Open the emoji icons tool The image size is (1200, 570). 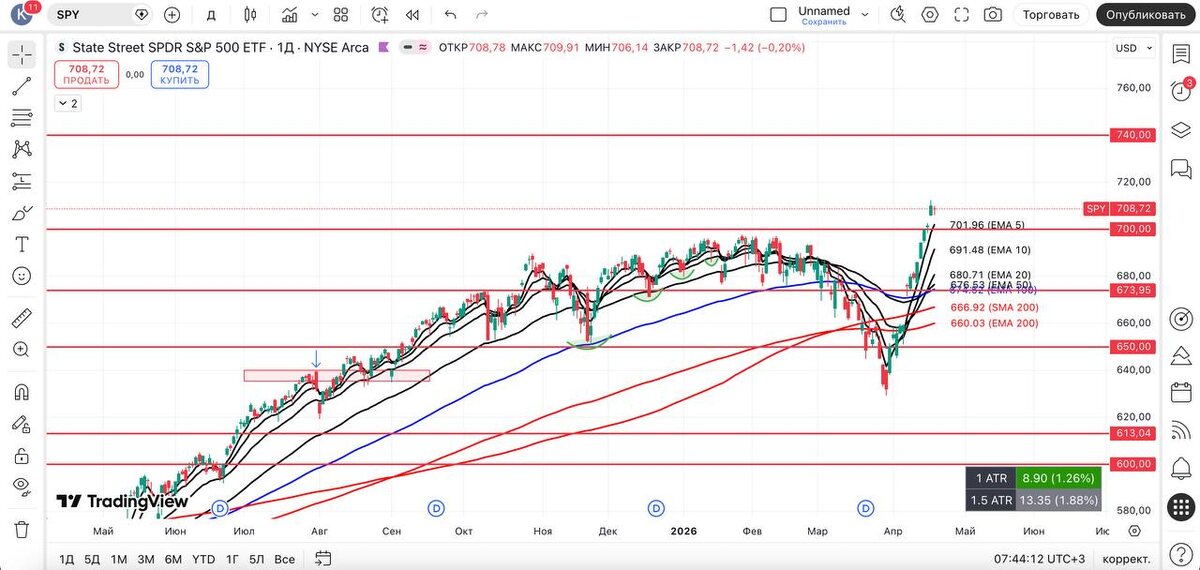click(21, 276)
